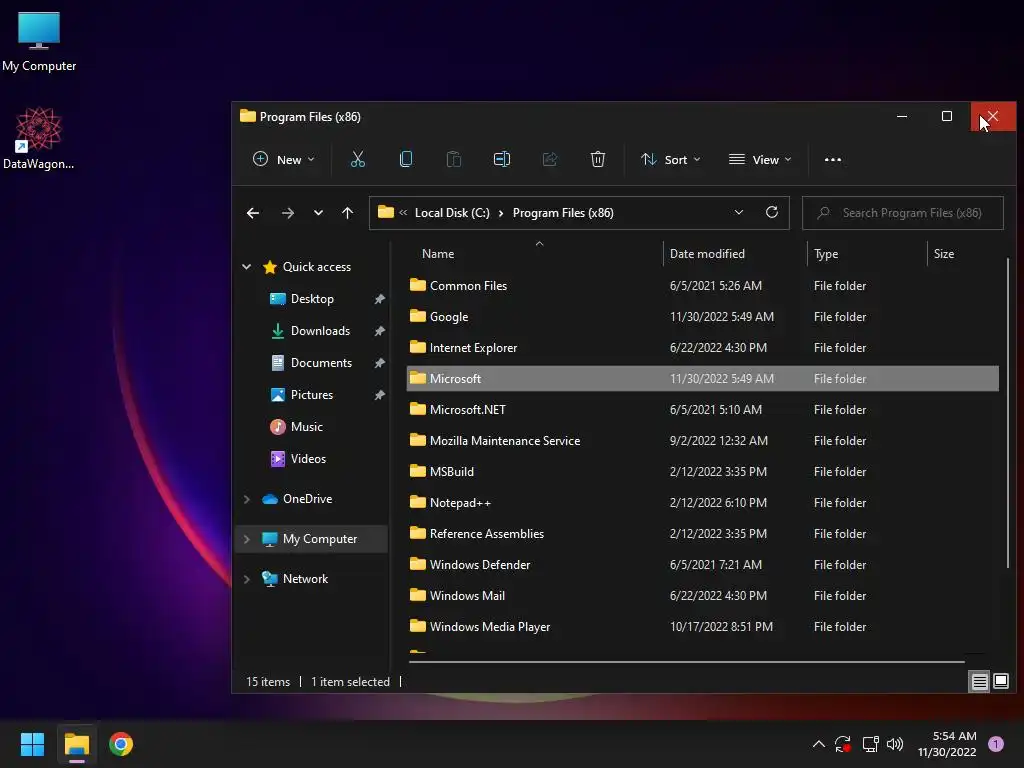
Task: Open the See more three-dots menu
Action: point(833,159)
